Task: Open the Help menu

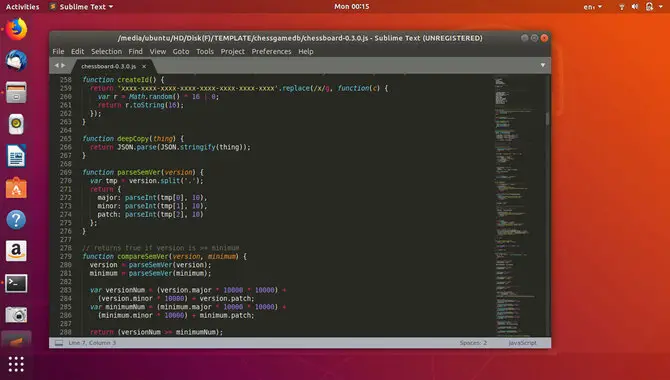Action: click(306, 51)
